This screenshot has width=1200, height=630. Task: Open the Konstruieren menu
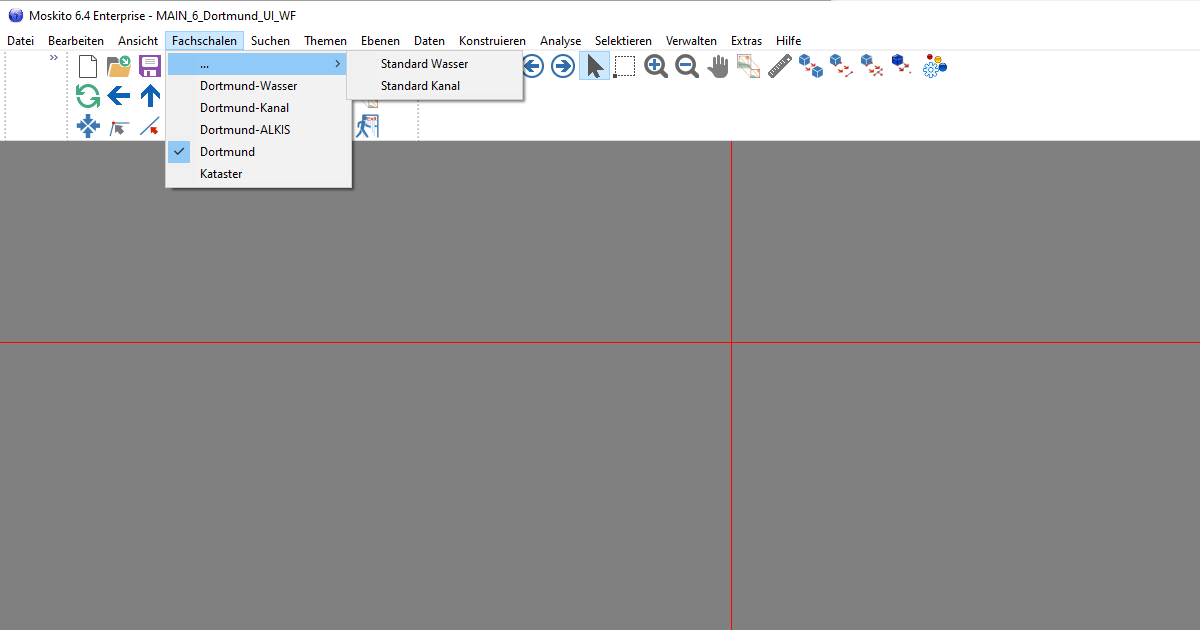[492, 41]
